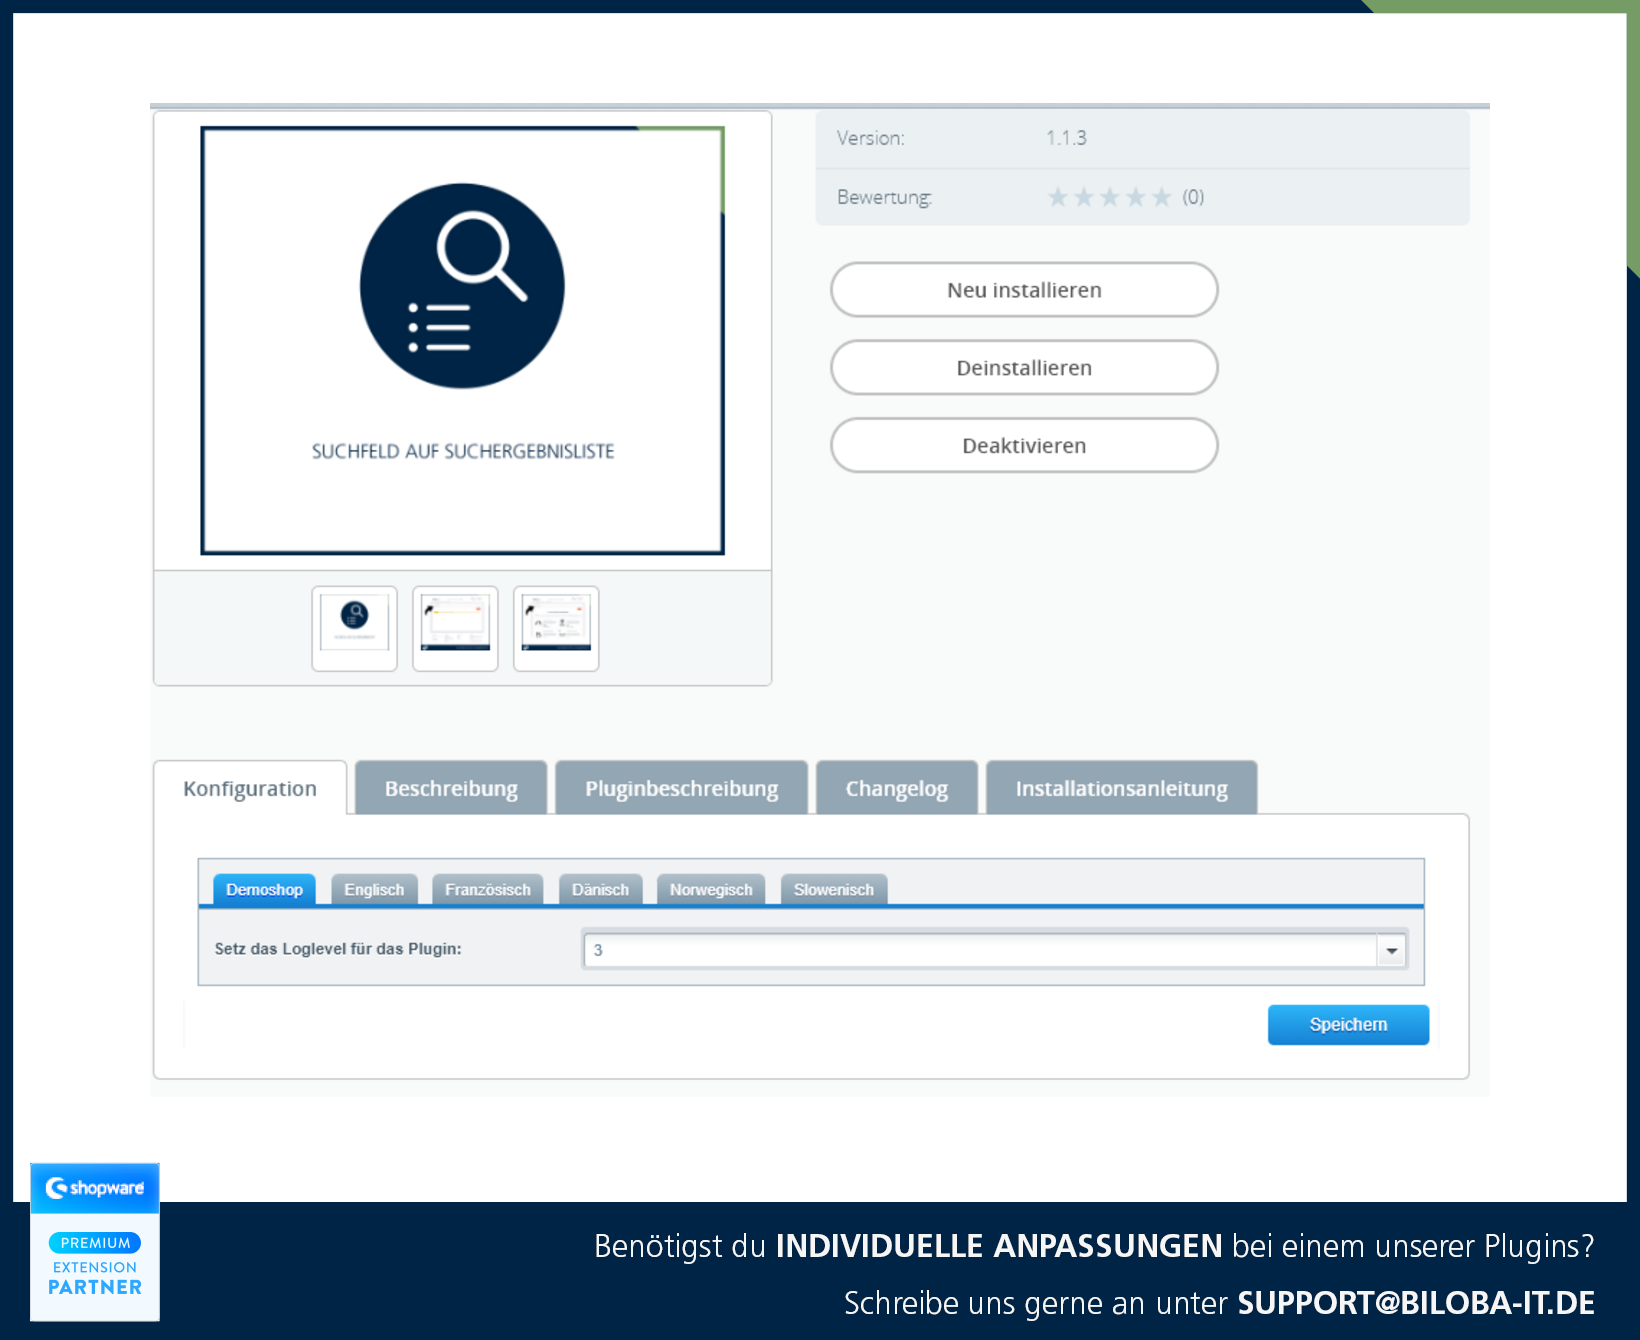Image resolution: width=1640 pixels, height=1340 pixels.
Task: Click the Neu installieren button
Action: [x=1024, y=290]
